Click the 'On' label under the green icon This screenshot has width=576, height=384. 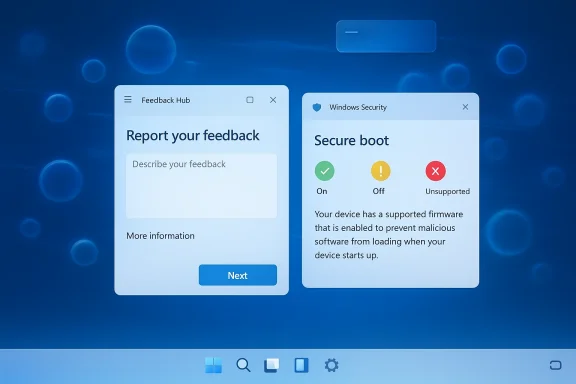[322, 191]
